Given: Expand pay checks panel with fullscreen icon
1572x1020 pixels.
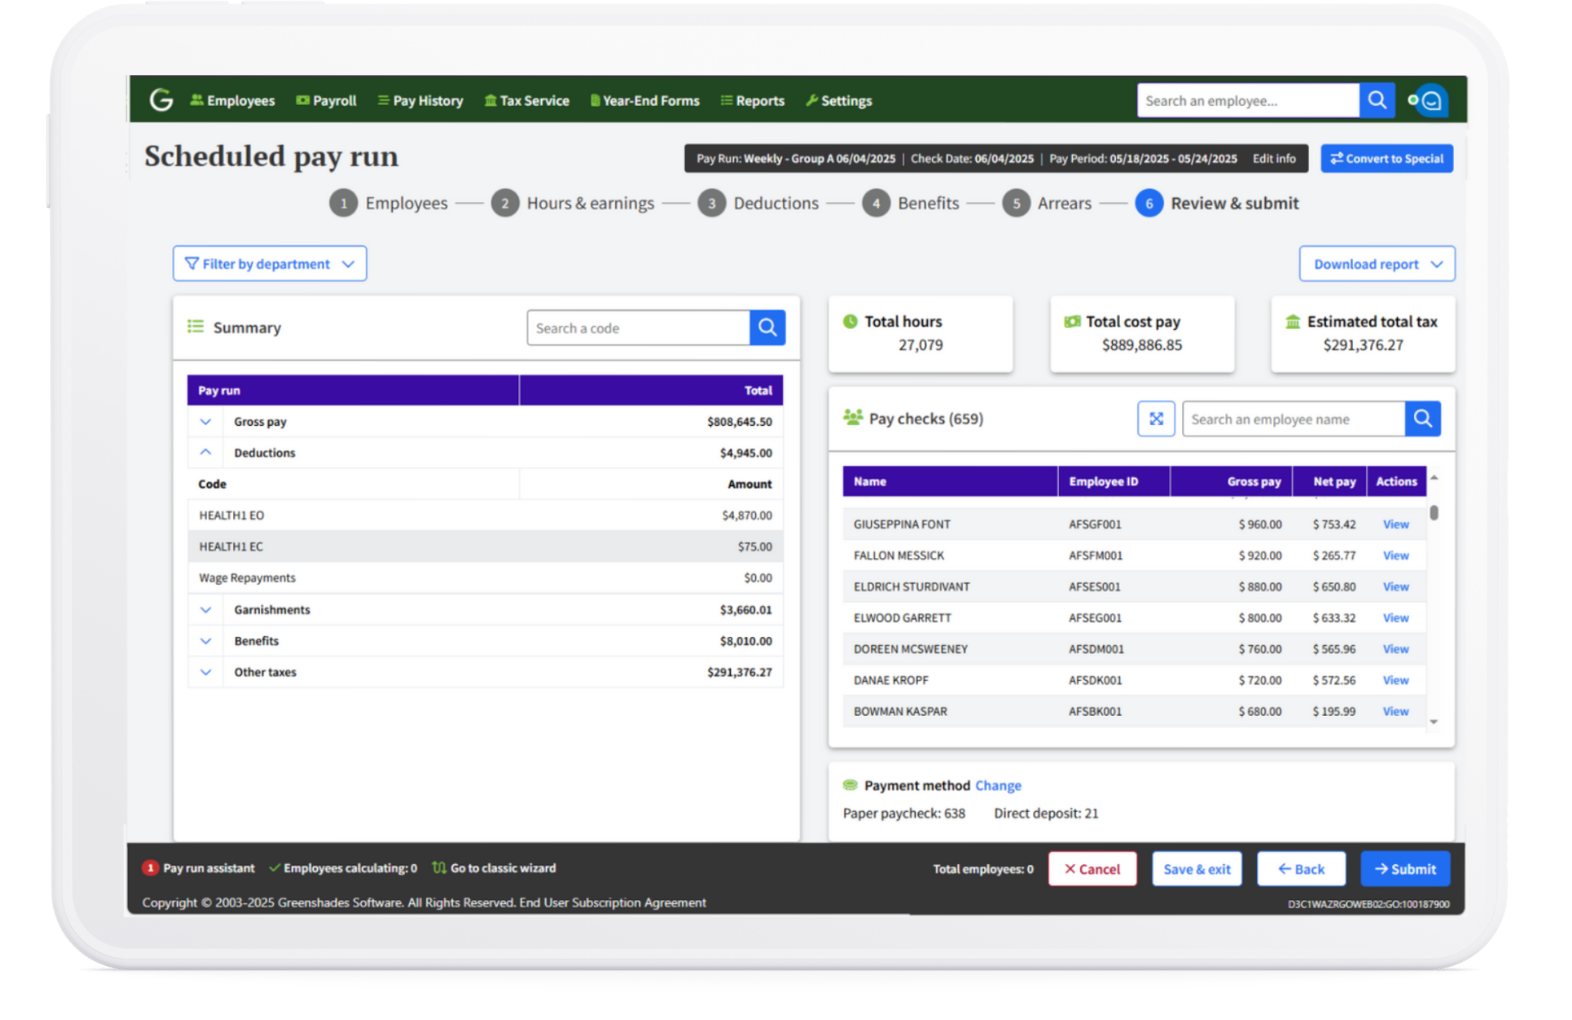Looking at the screenshot, I should 1156,419.
